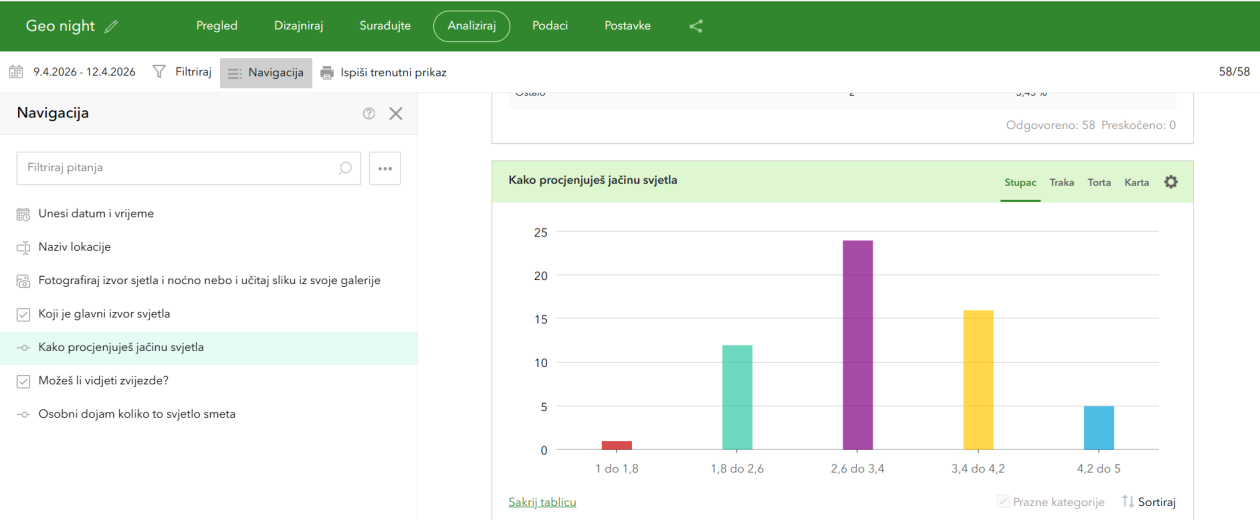
Task: Switch chart to Stupac view
Action: pyautogui.click(x=1020, y=183)
